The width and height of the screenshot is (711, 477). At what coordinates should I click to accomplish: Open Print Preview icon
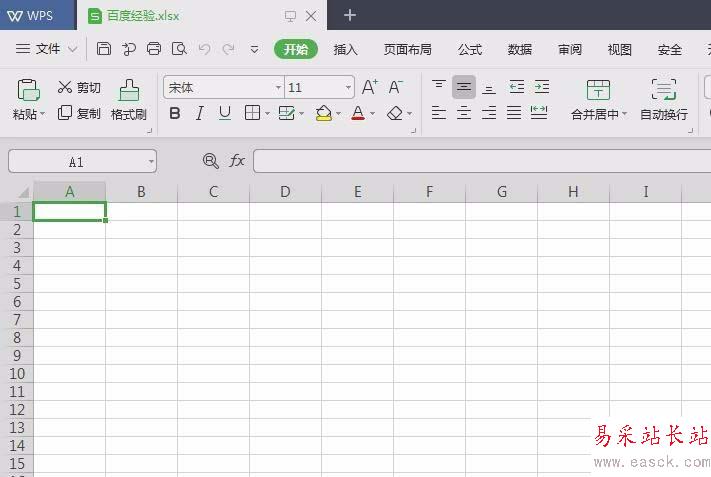click(x=179, y=49)
